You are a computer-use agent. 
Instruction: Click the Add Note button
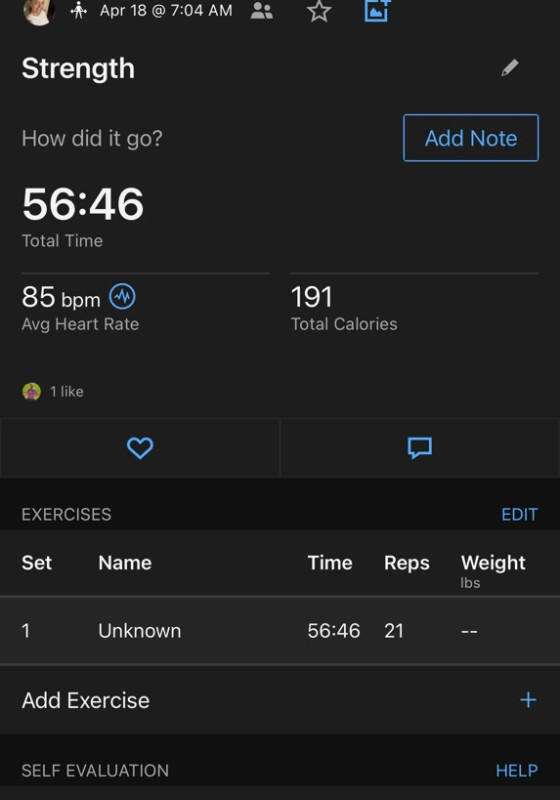(x=471, y=138)
